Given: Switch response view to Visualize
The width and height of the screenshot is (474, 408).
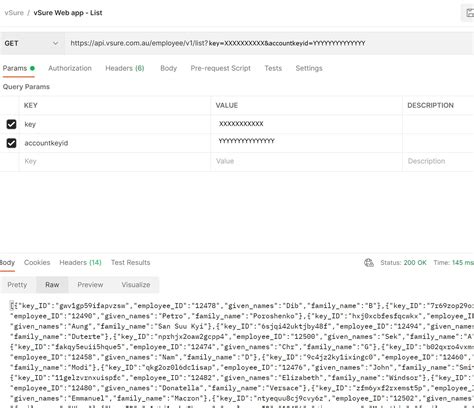Looking at the screenshot, I should pos(136,285).
